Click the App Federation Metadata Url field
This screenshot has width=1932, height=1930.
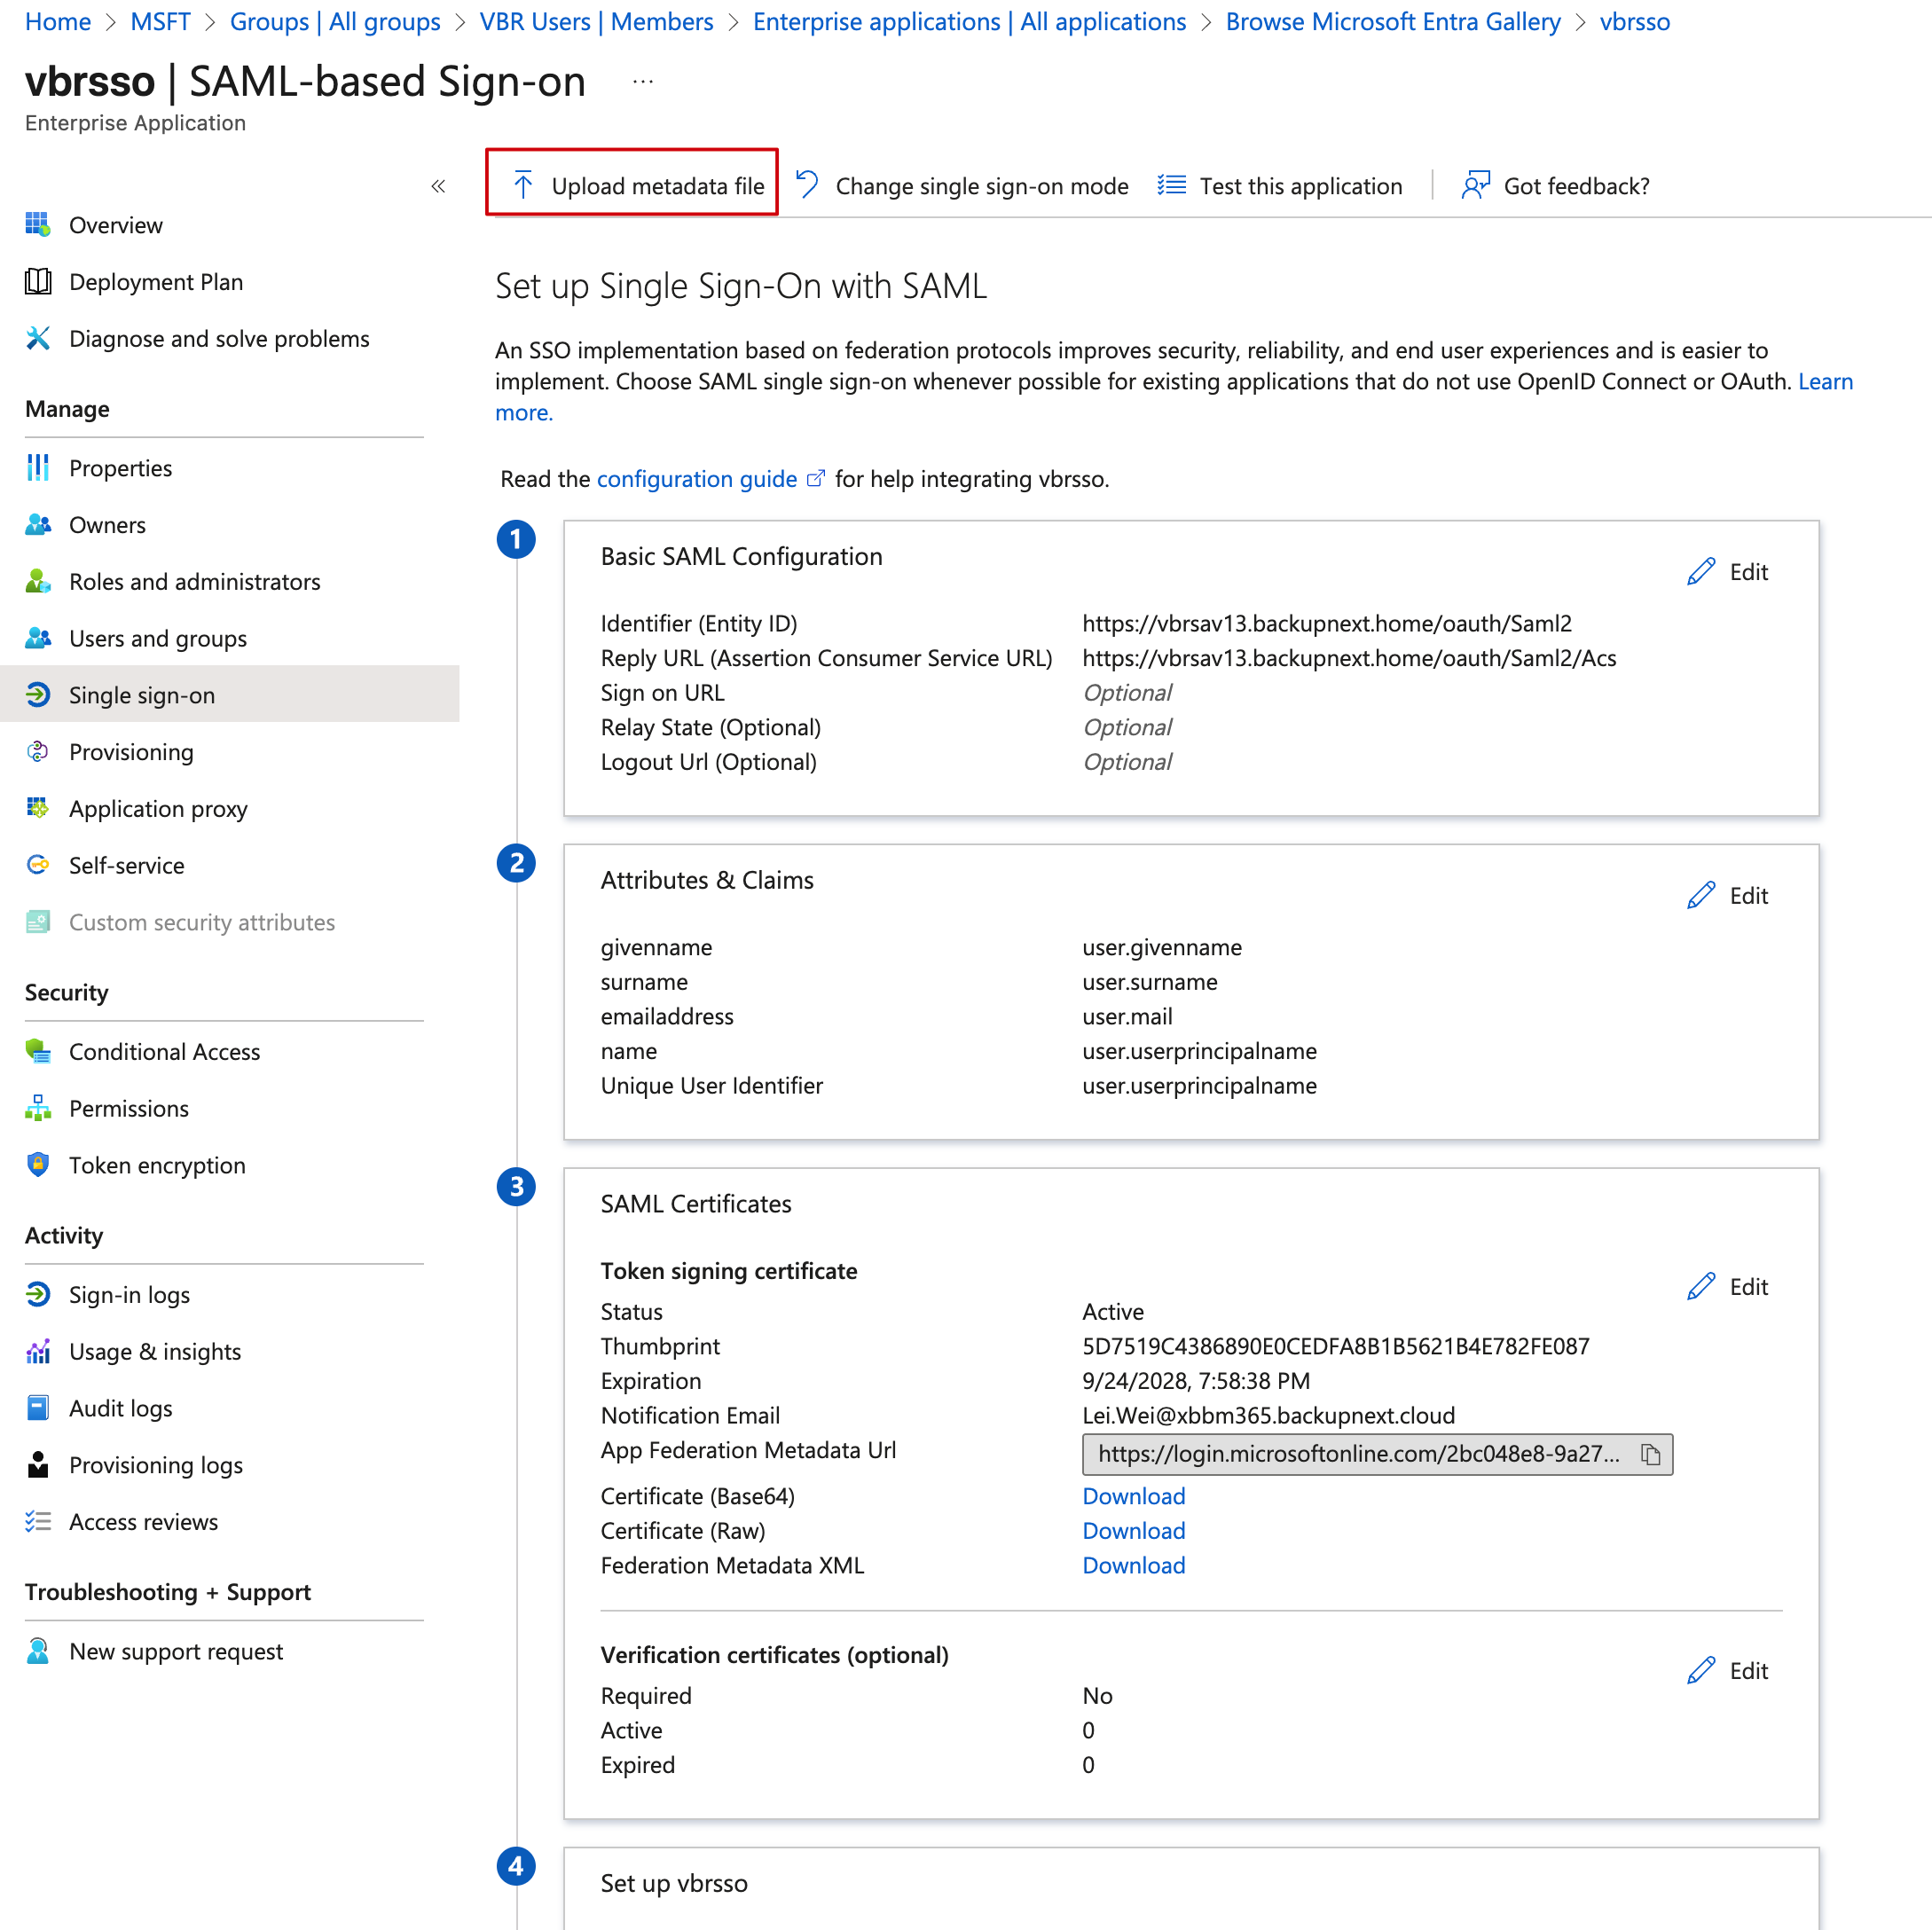click(x=1357, y=1454)
